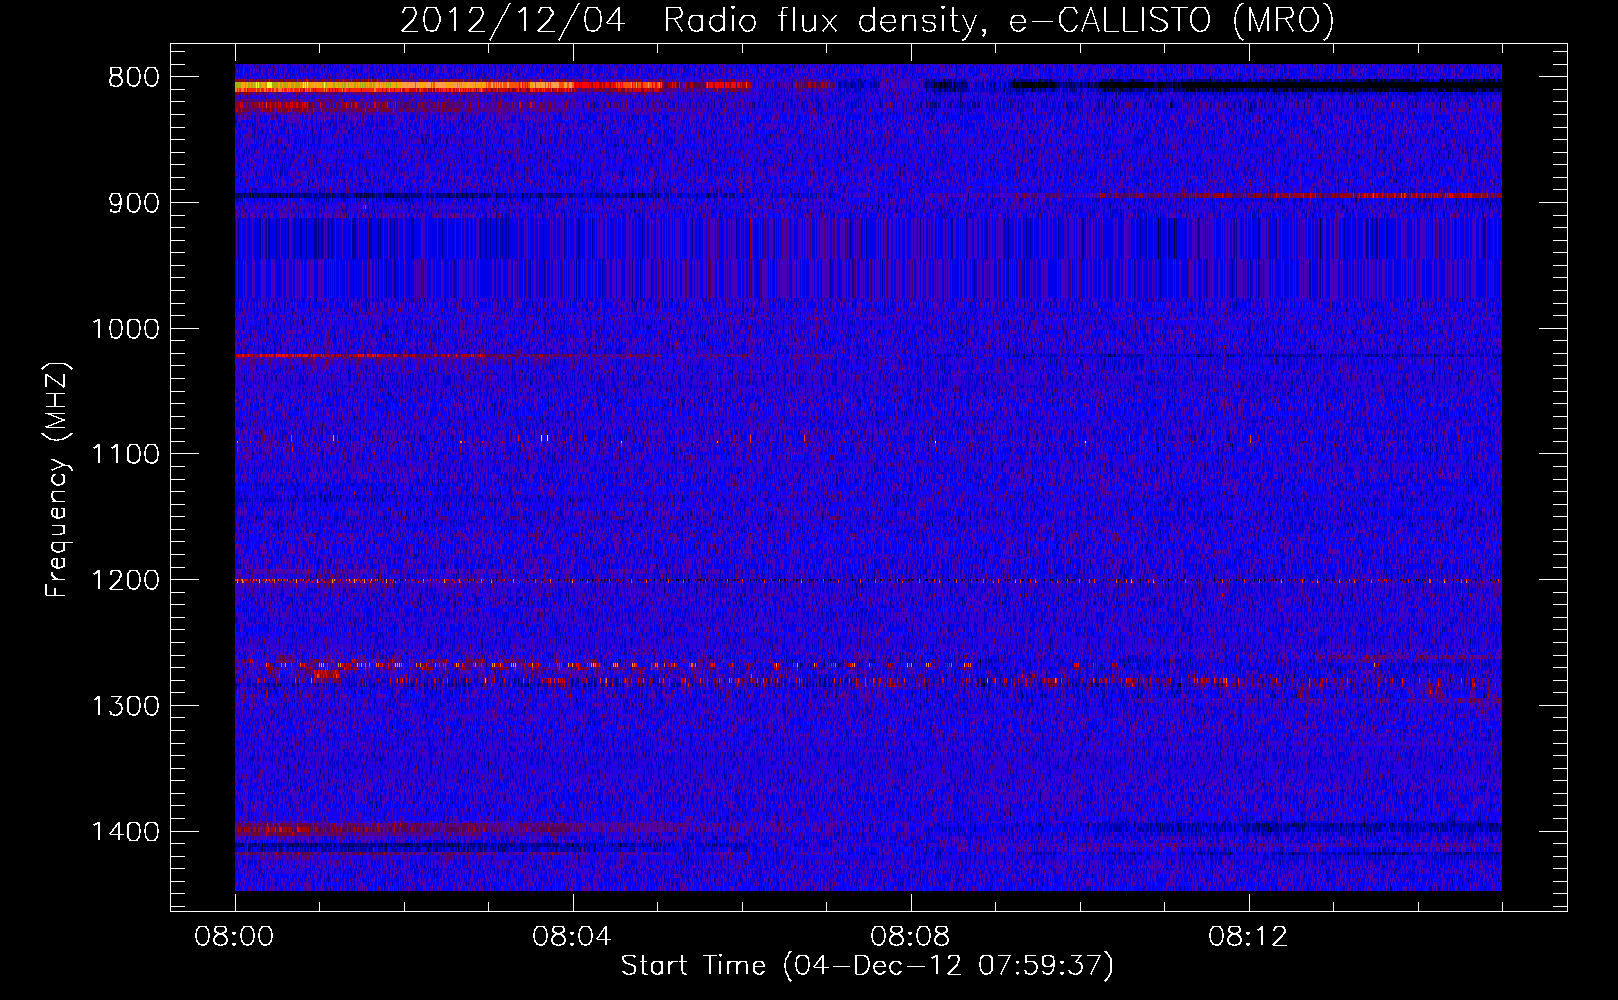
Task: Click the 08:08 time tick label
Action: tap(910, 937)
